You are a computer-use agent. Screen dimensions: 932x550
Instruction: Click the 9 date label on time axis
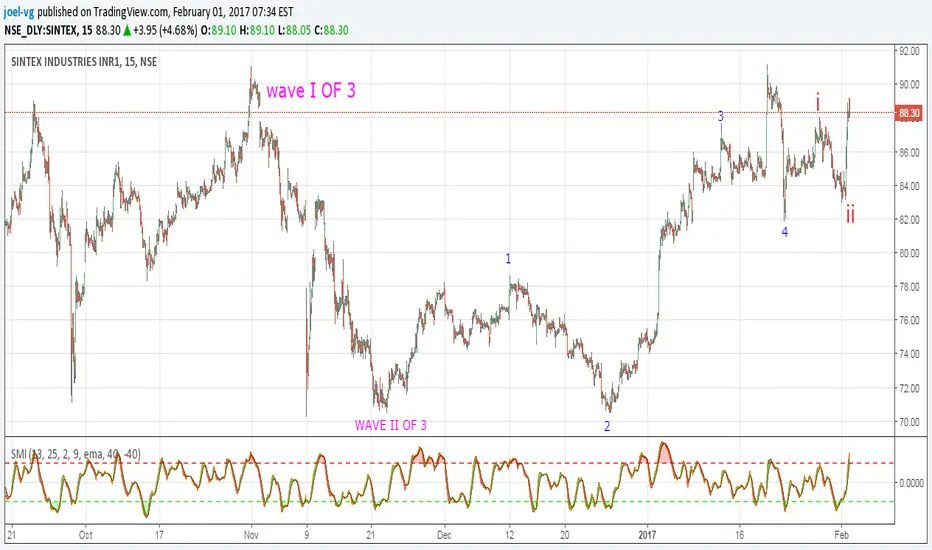pyautogui.click(x=307, y=535)
